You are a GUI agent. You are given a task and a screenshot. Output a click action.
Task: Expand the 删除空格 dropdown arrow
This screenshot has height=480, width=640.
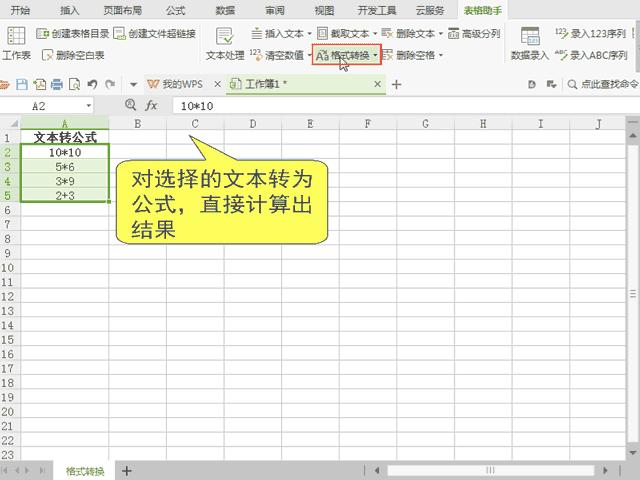(441, 55)
